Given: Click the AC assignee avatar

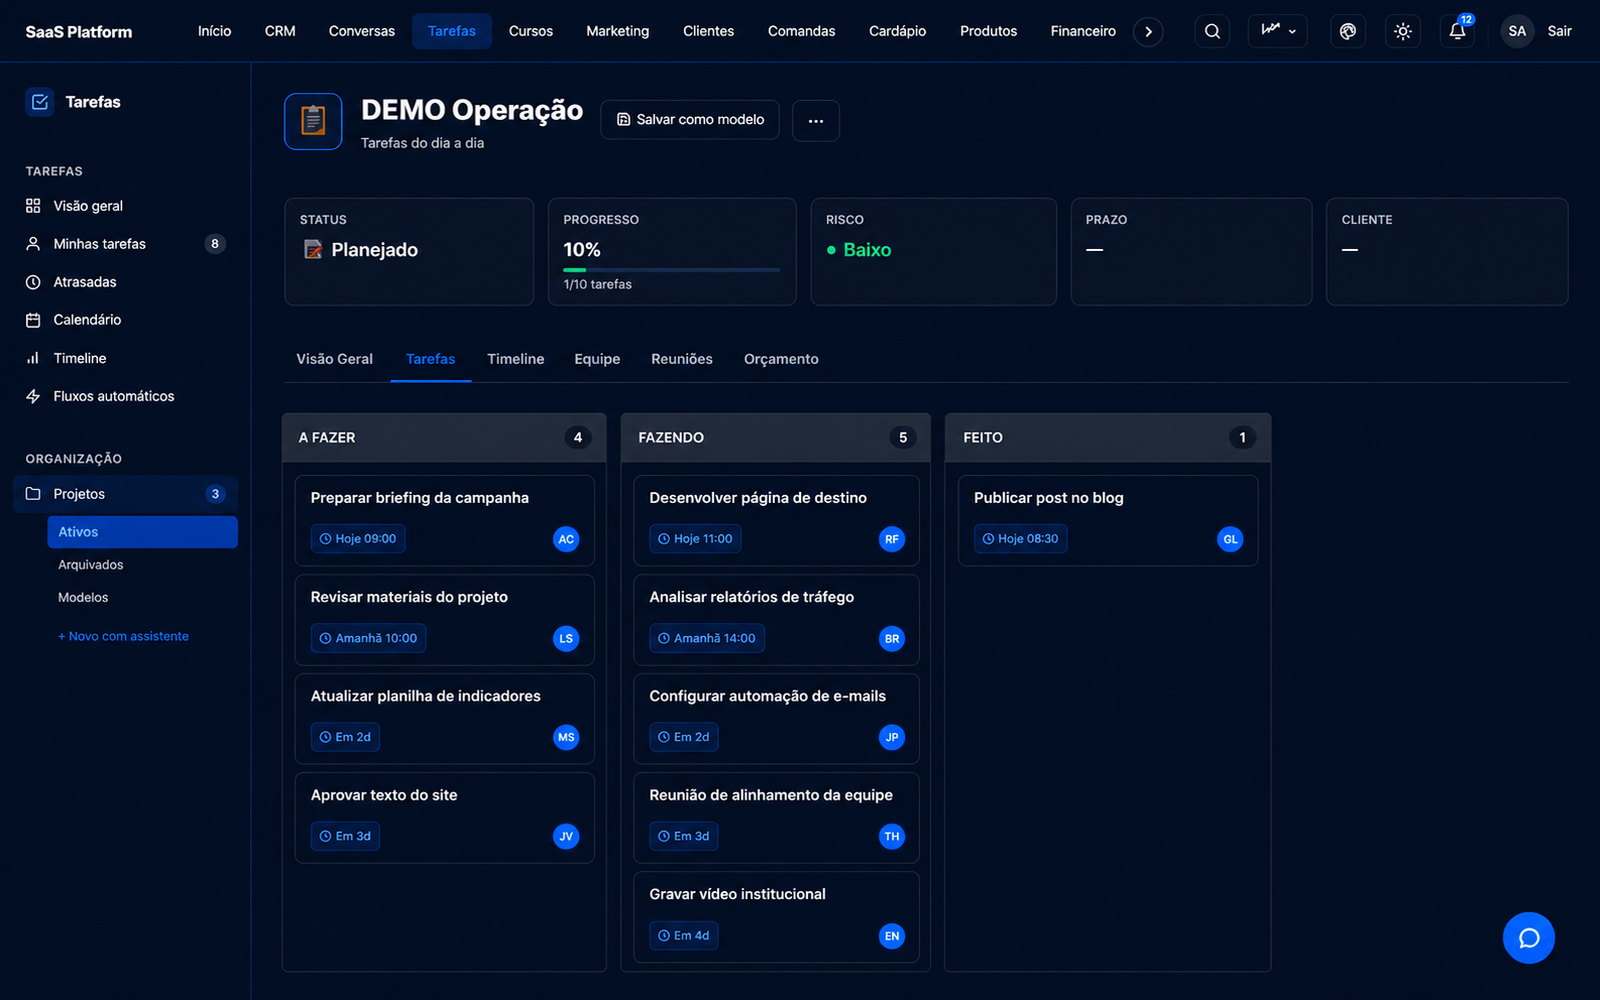Looking at the screenshot, I should [x=566, y=539].
